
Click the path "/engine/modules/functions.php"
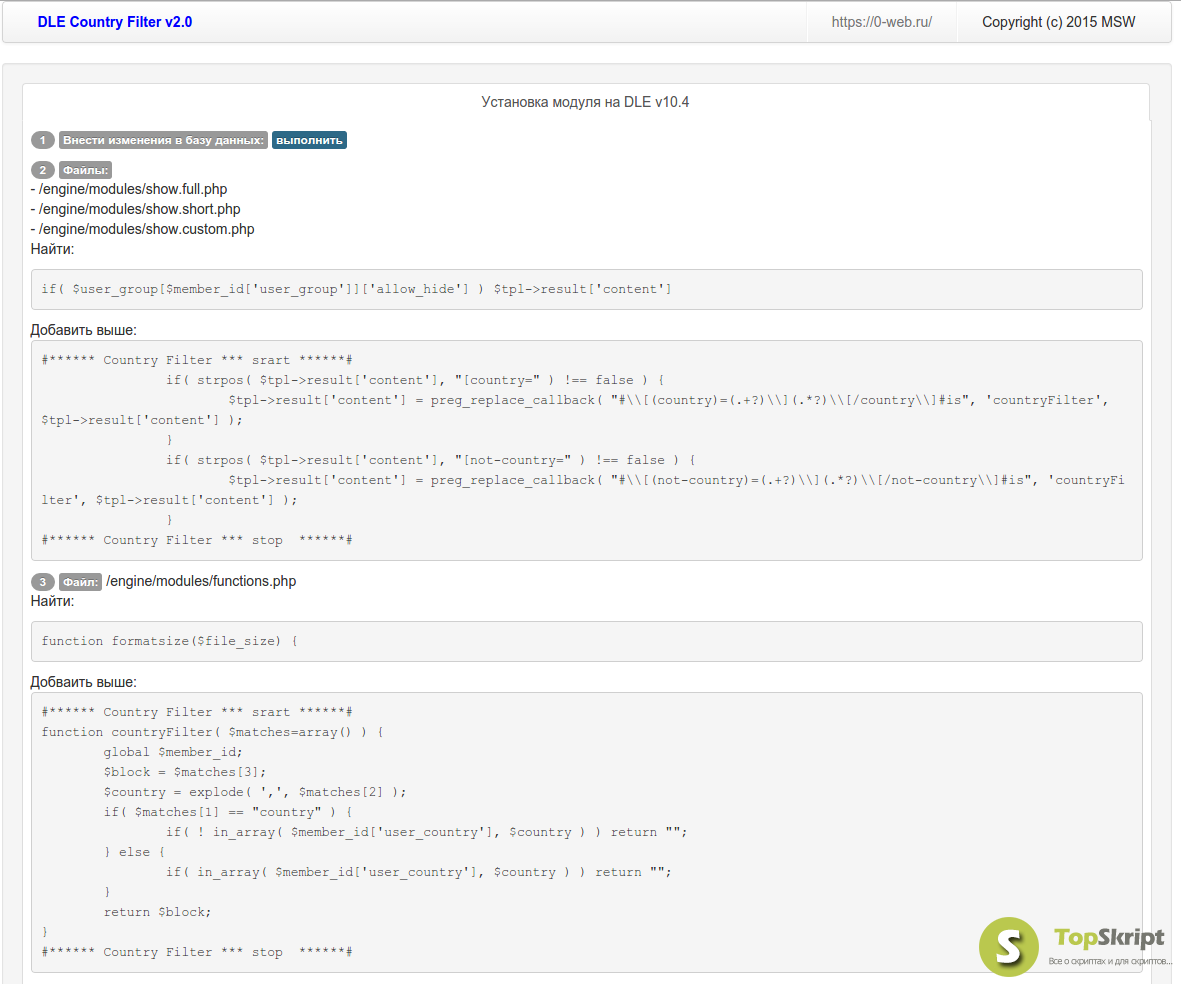pyautogui.click(x=201, y=581)
